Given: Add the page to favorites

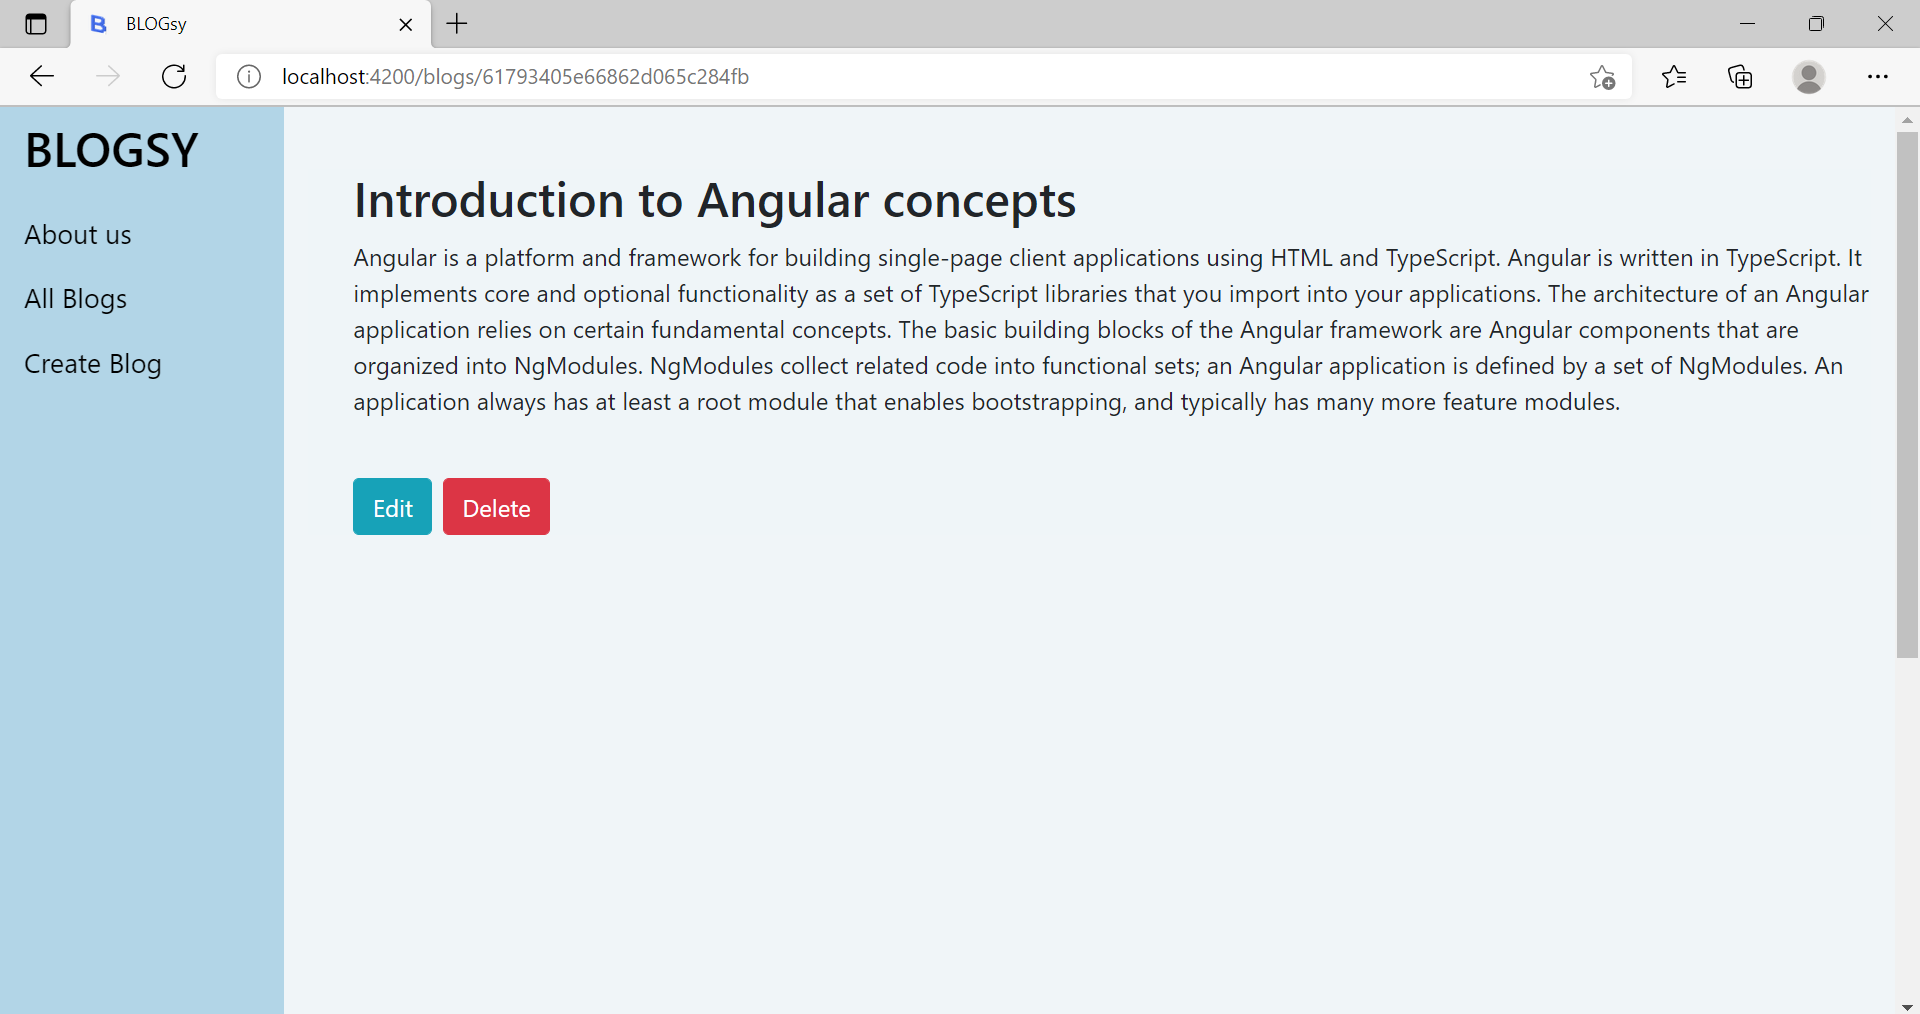Looking at the screenshot, I should point(1603,76).
